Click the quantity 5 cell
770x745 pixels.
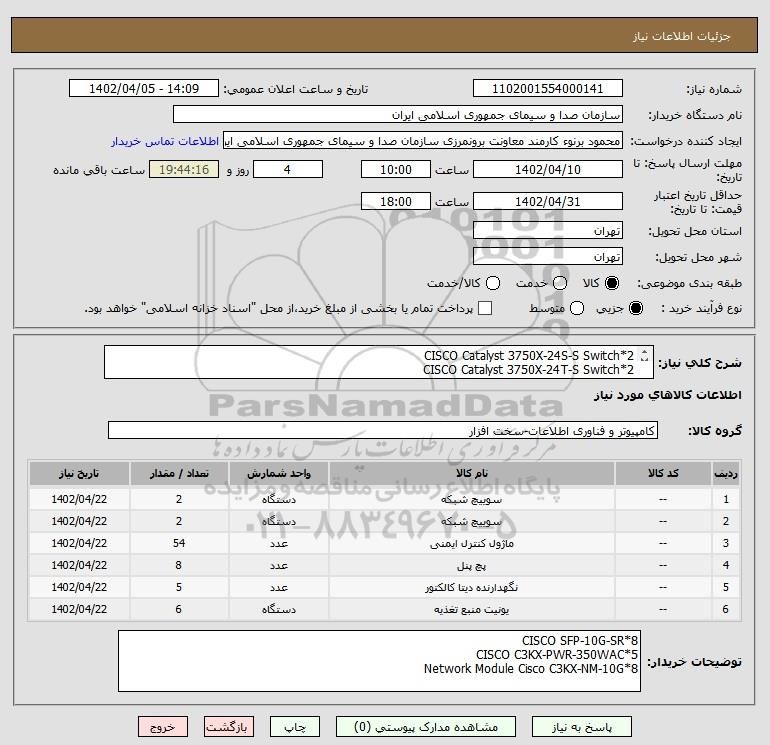(x=179, y=587)
